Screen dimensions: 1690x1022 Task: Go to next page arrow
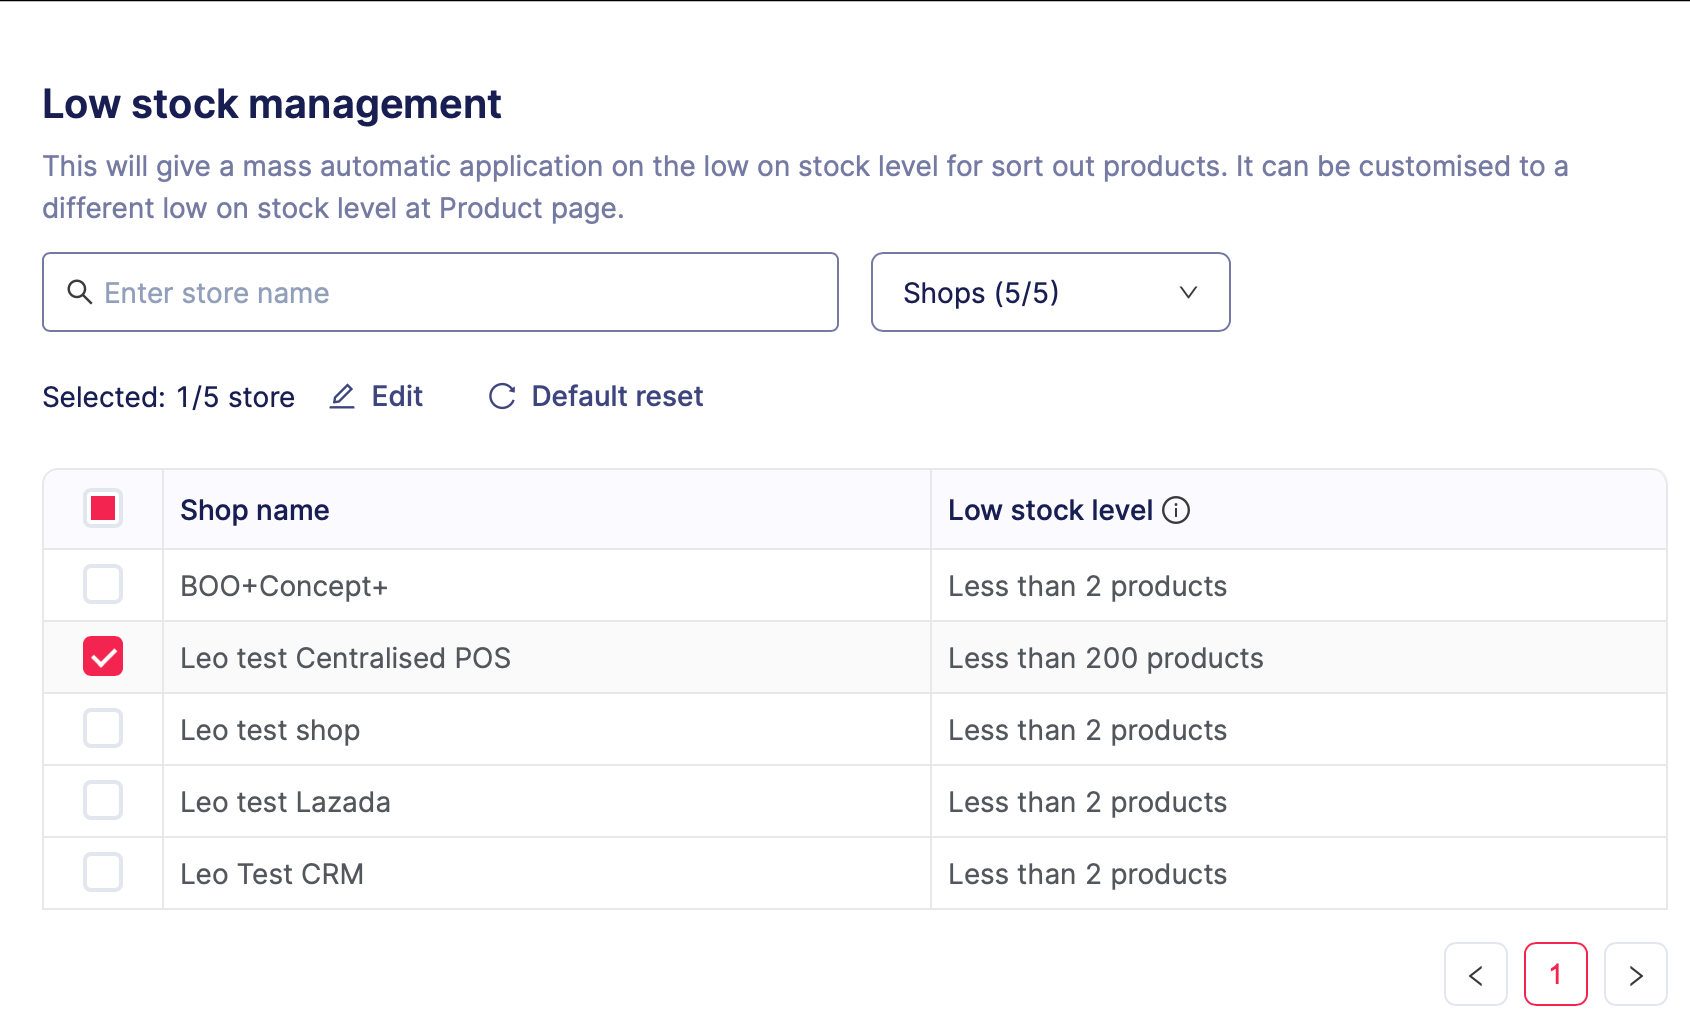pos(1635,974)
